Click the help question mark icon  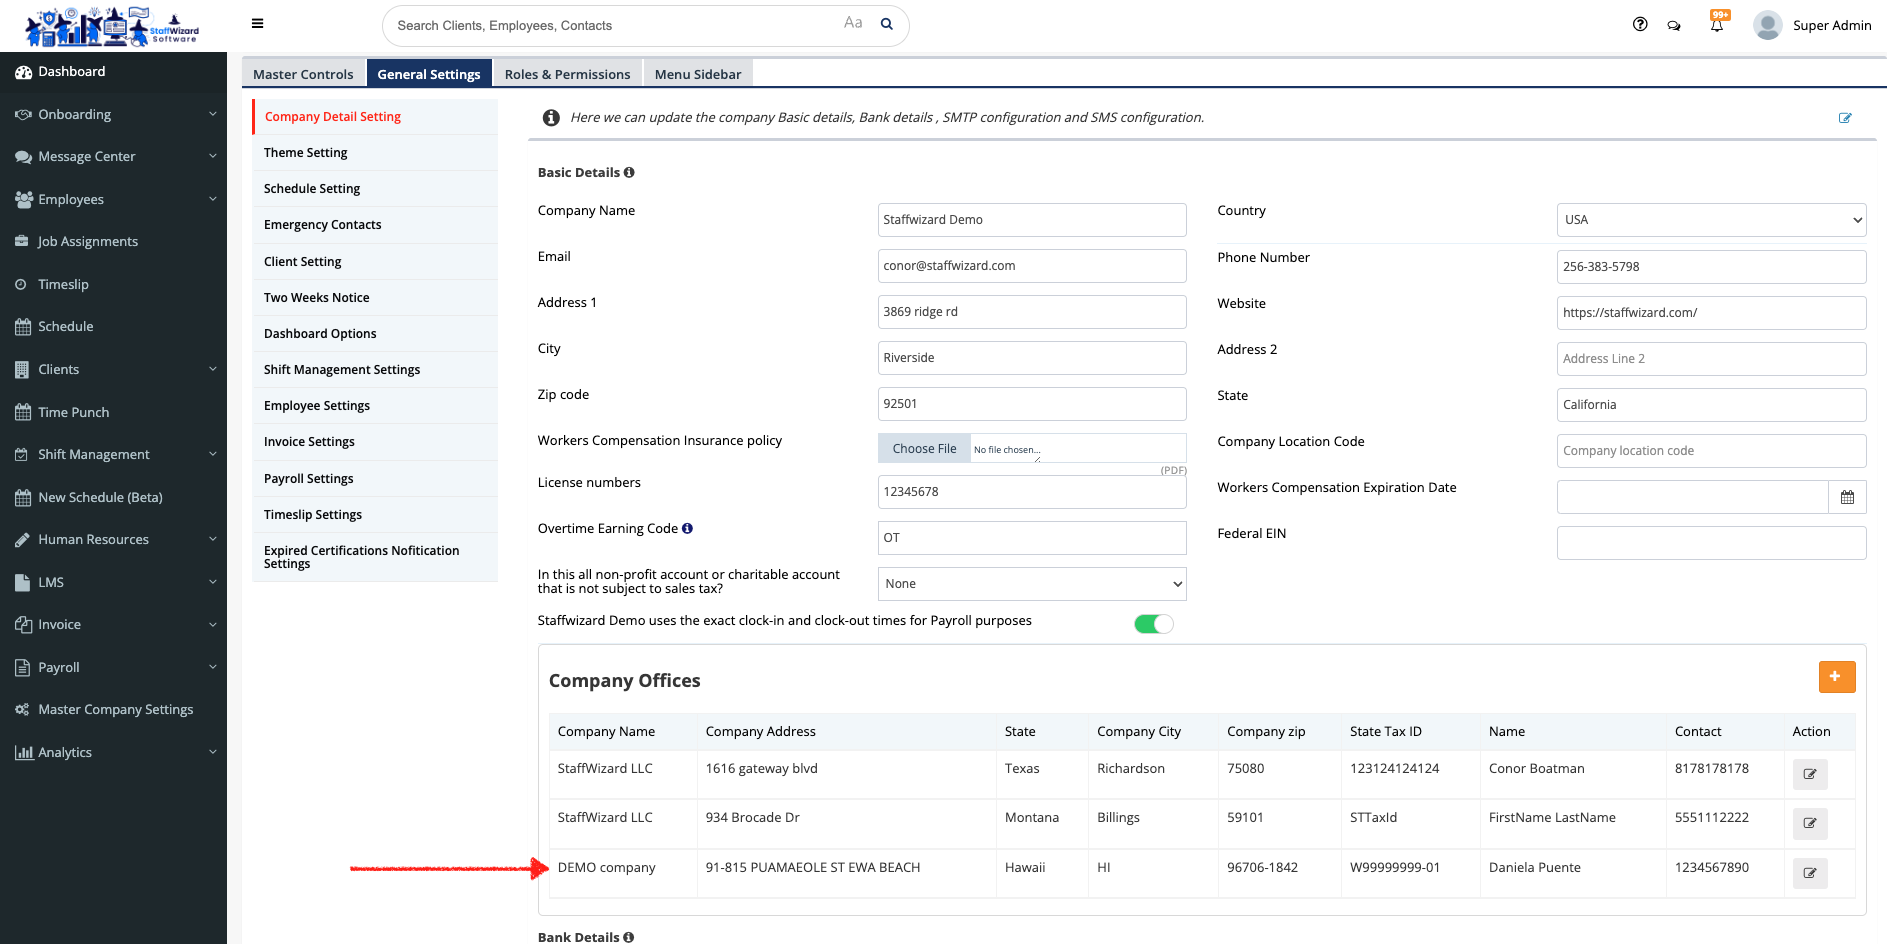pyautogui.click(x=1640, y=25)
